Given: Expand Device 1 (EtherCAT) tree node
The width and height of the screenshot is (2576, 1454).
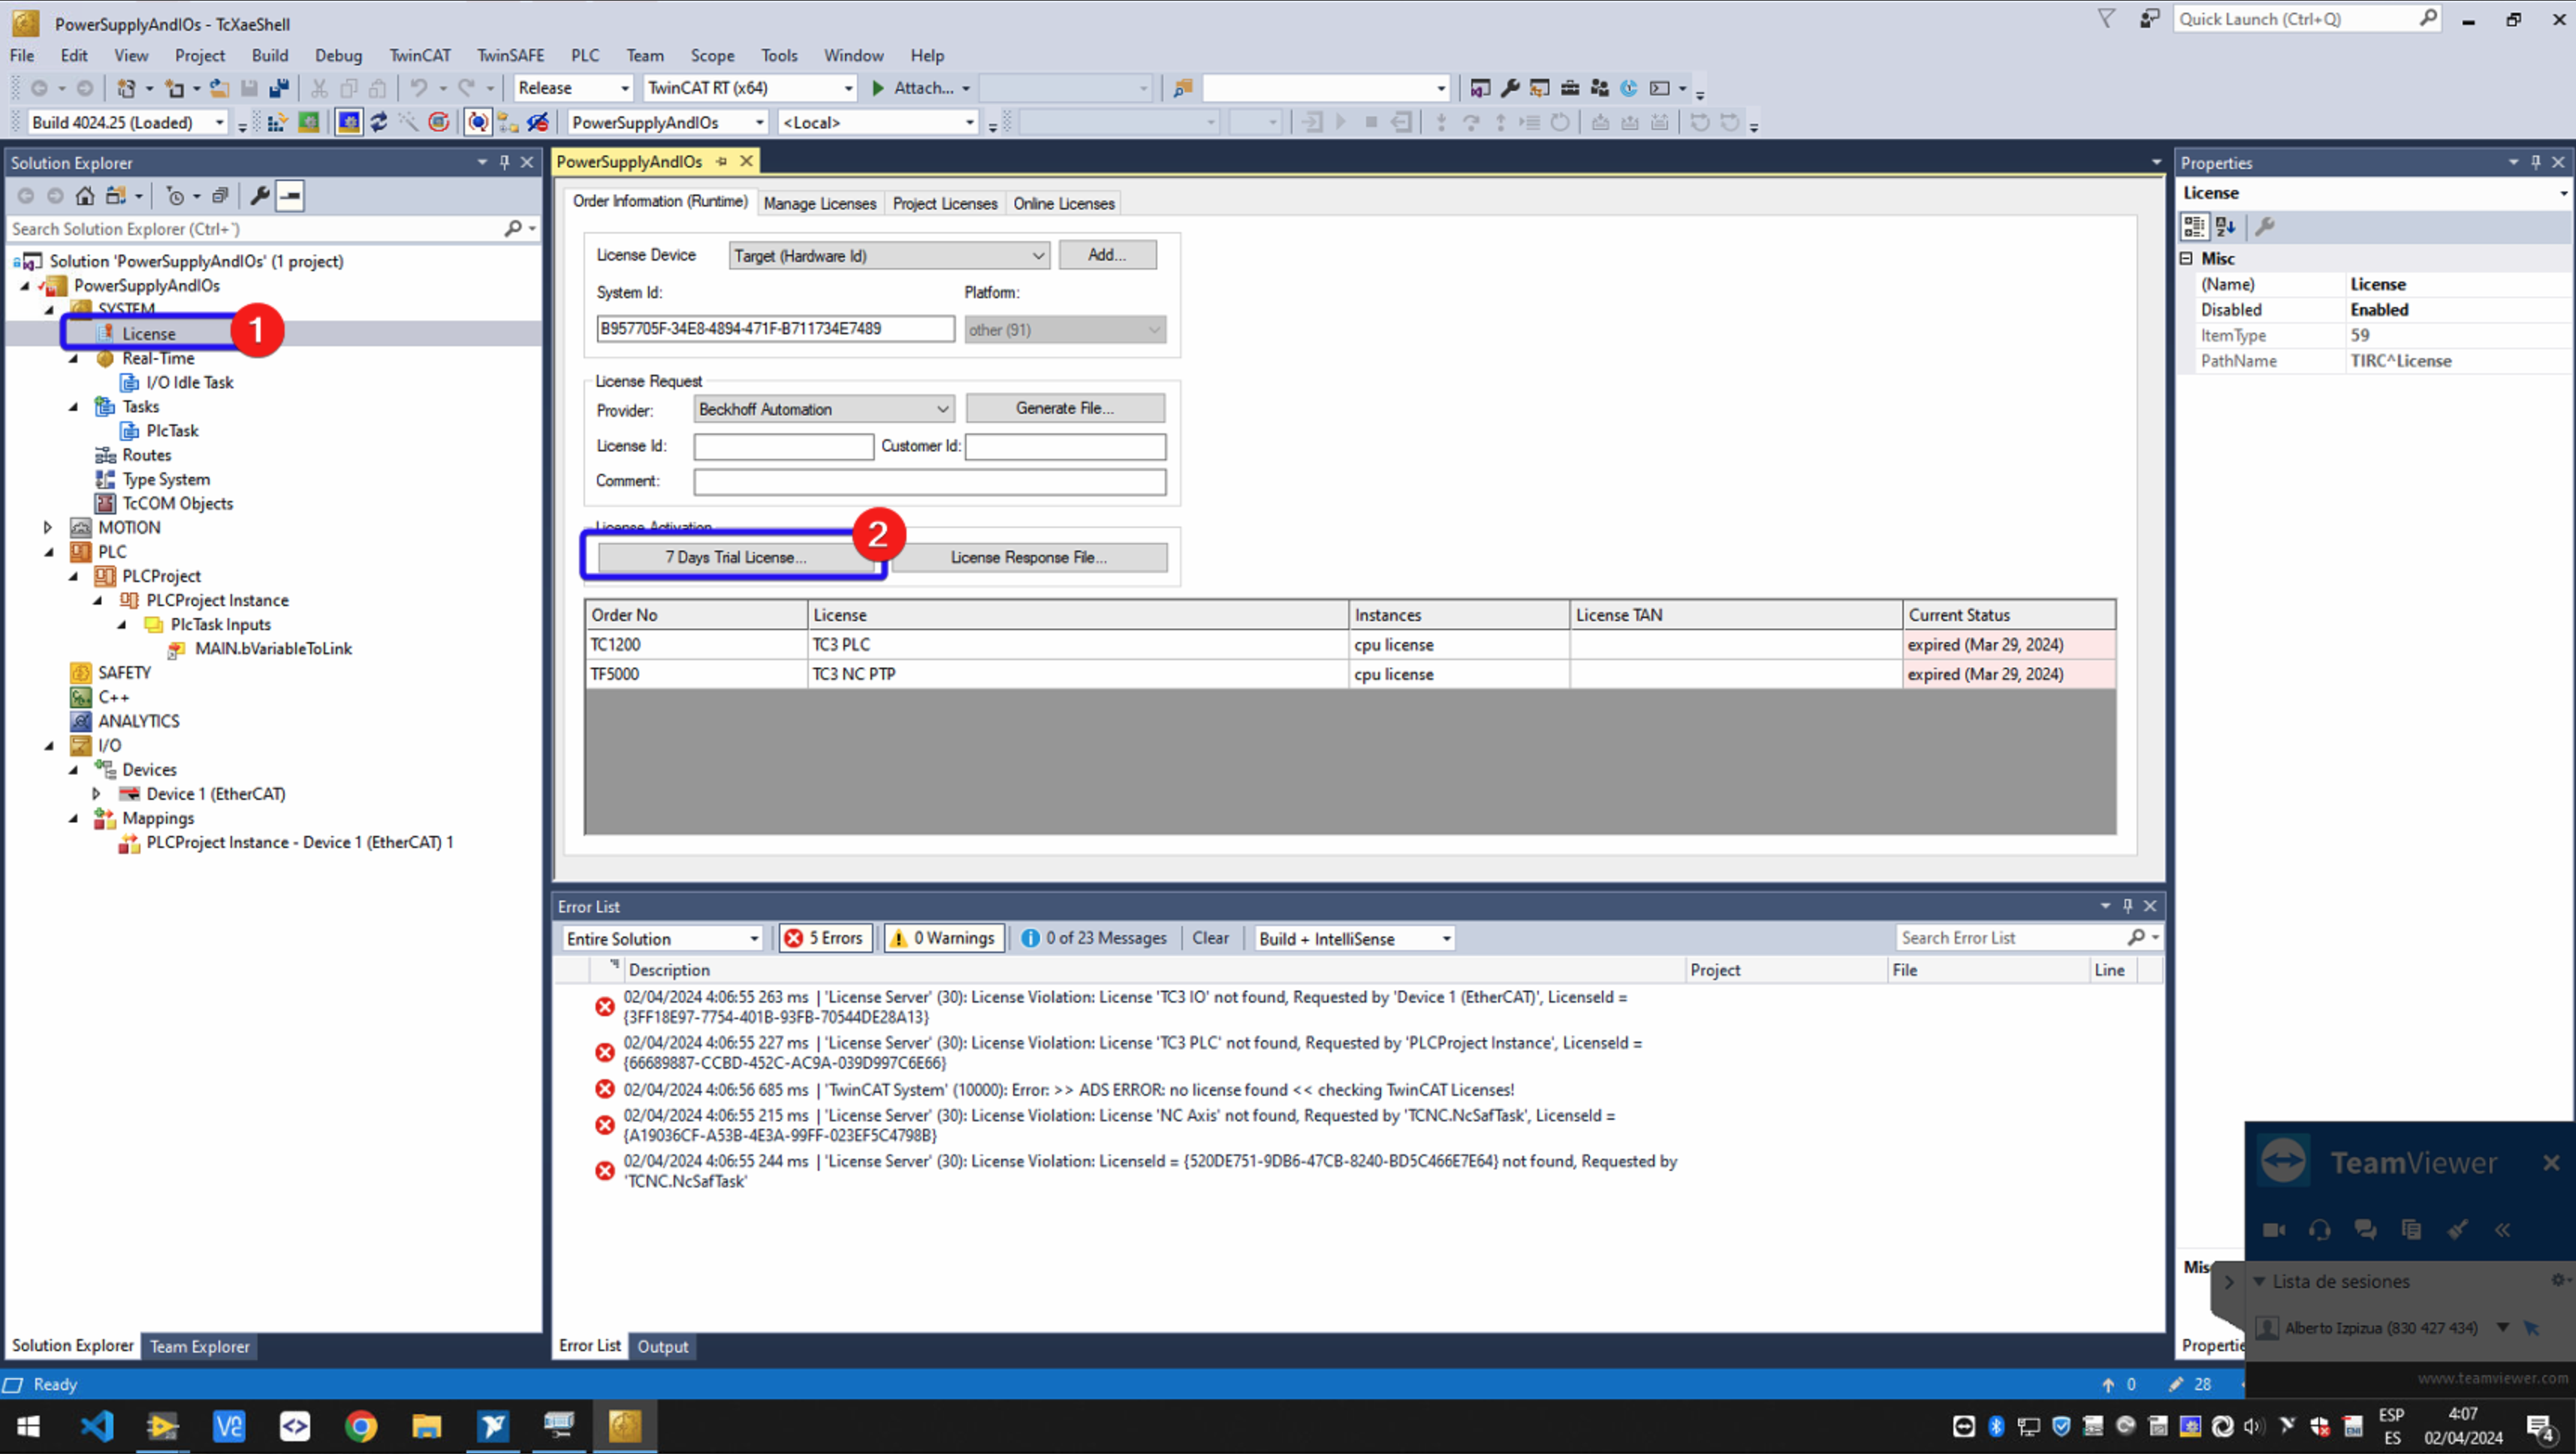Looking at the screenshot, I should (96, 794).
